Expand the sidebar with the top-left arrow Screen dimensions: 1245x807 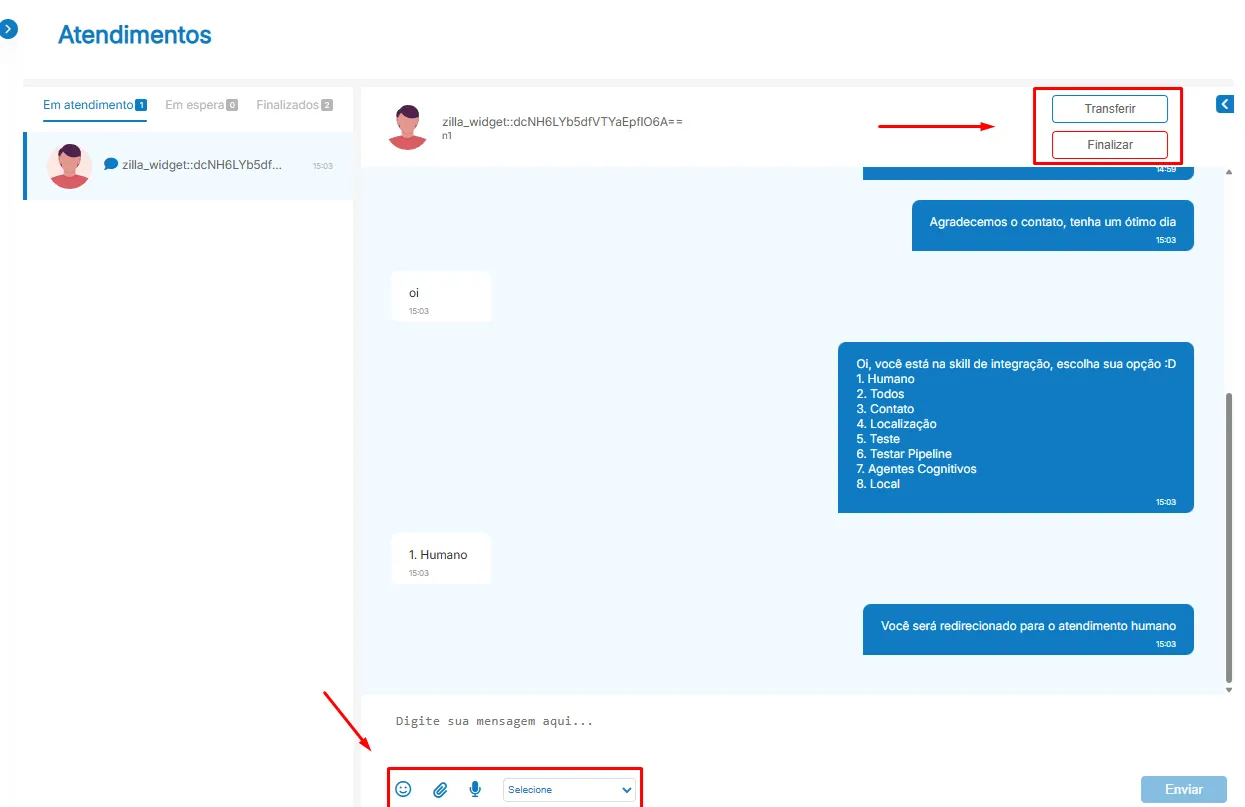point(10,30)
